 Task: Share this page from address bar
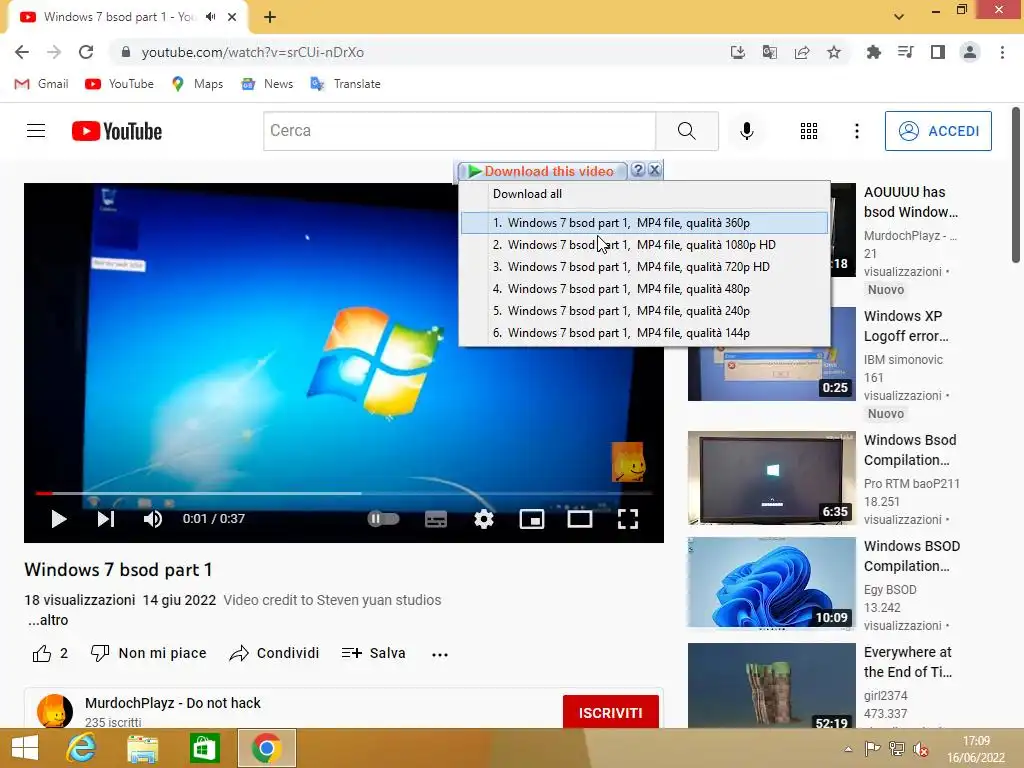tap(802, 52)
